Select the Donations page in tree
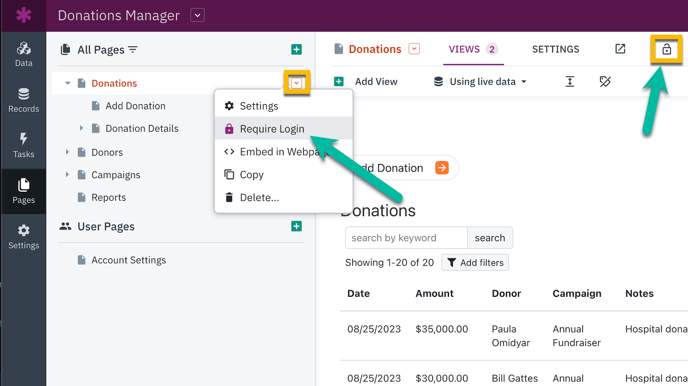Screen dimensions: 688x386 click(x=114, y=83)
